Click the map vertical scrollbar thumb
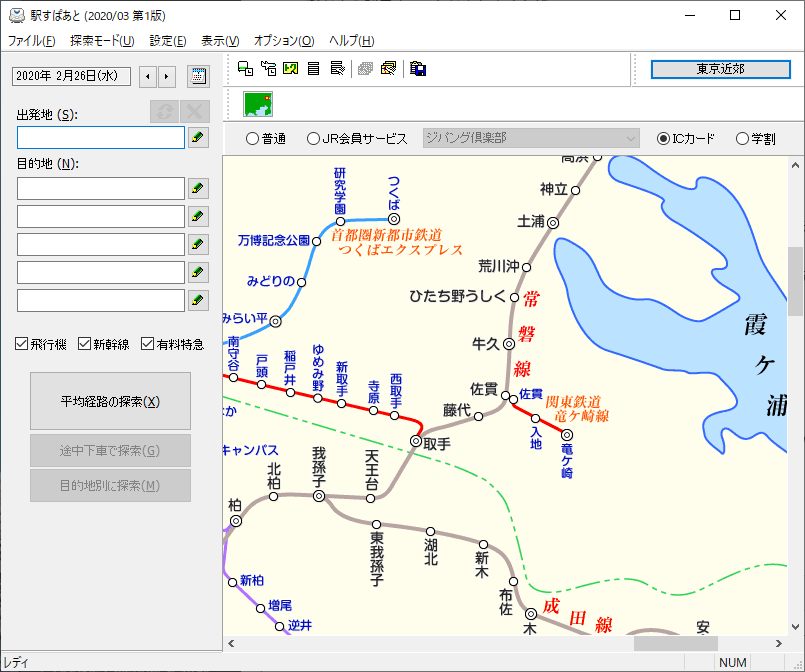 tap(796, 281)
